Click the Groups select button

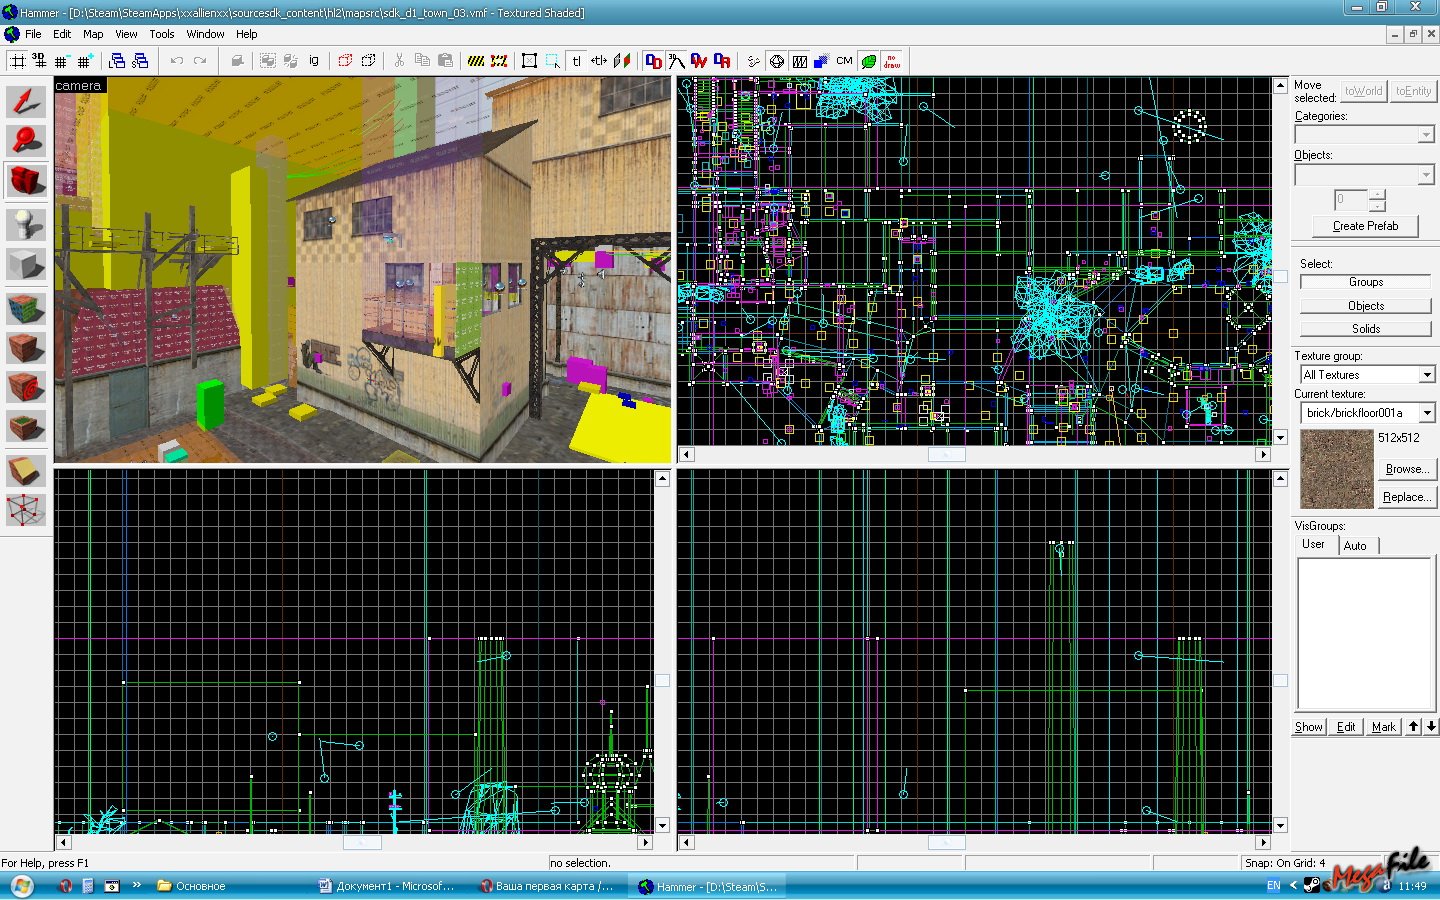point(1365,282)
